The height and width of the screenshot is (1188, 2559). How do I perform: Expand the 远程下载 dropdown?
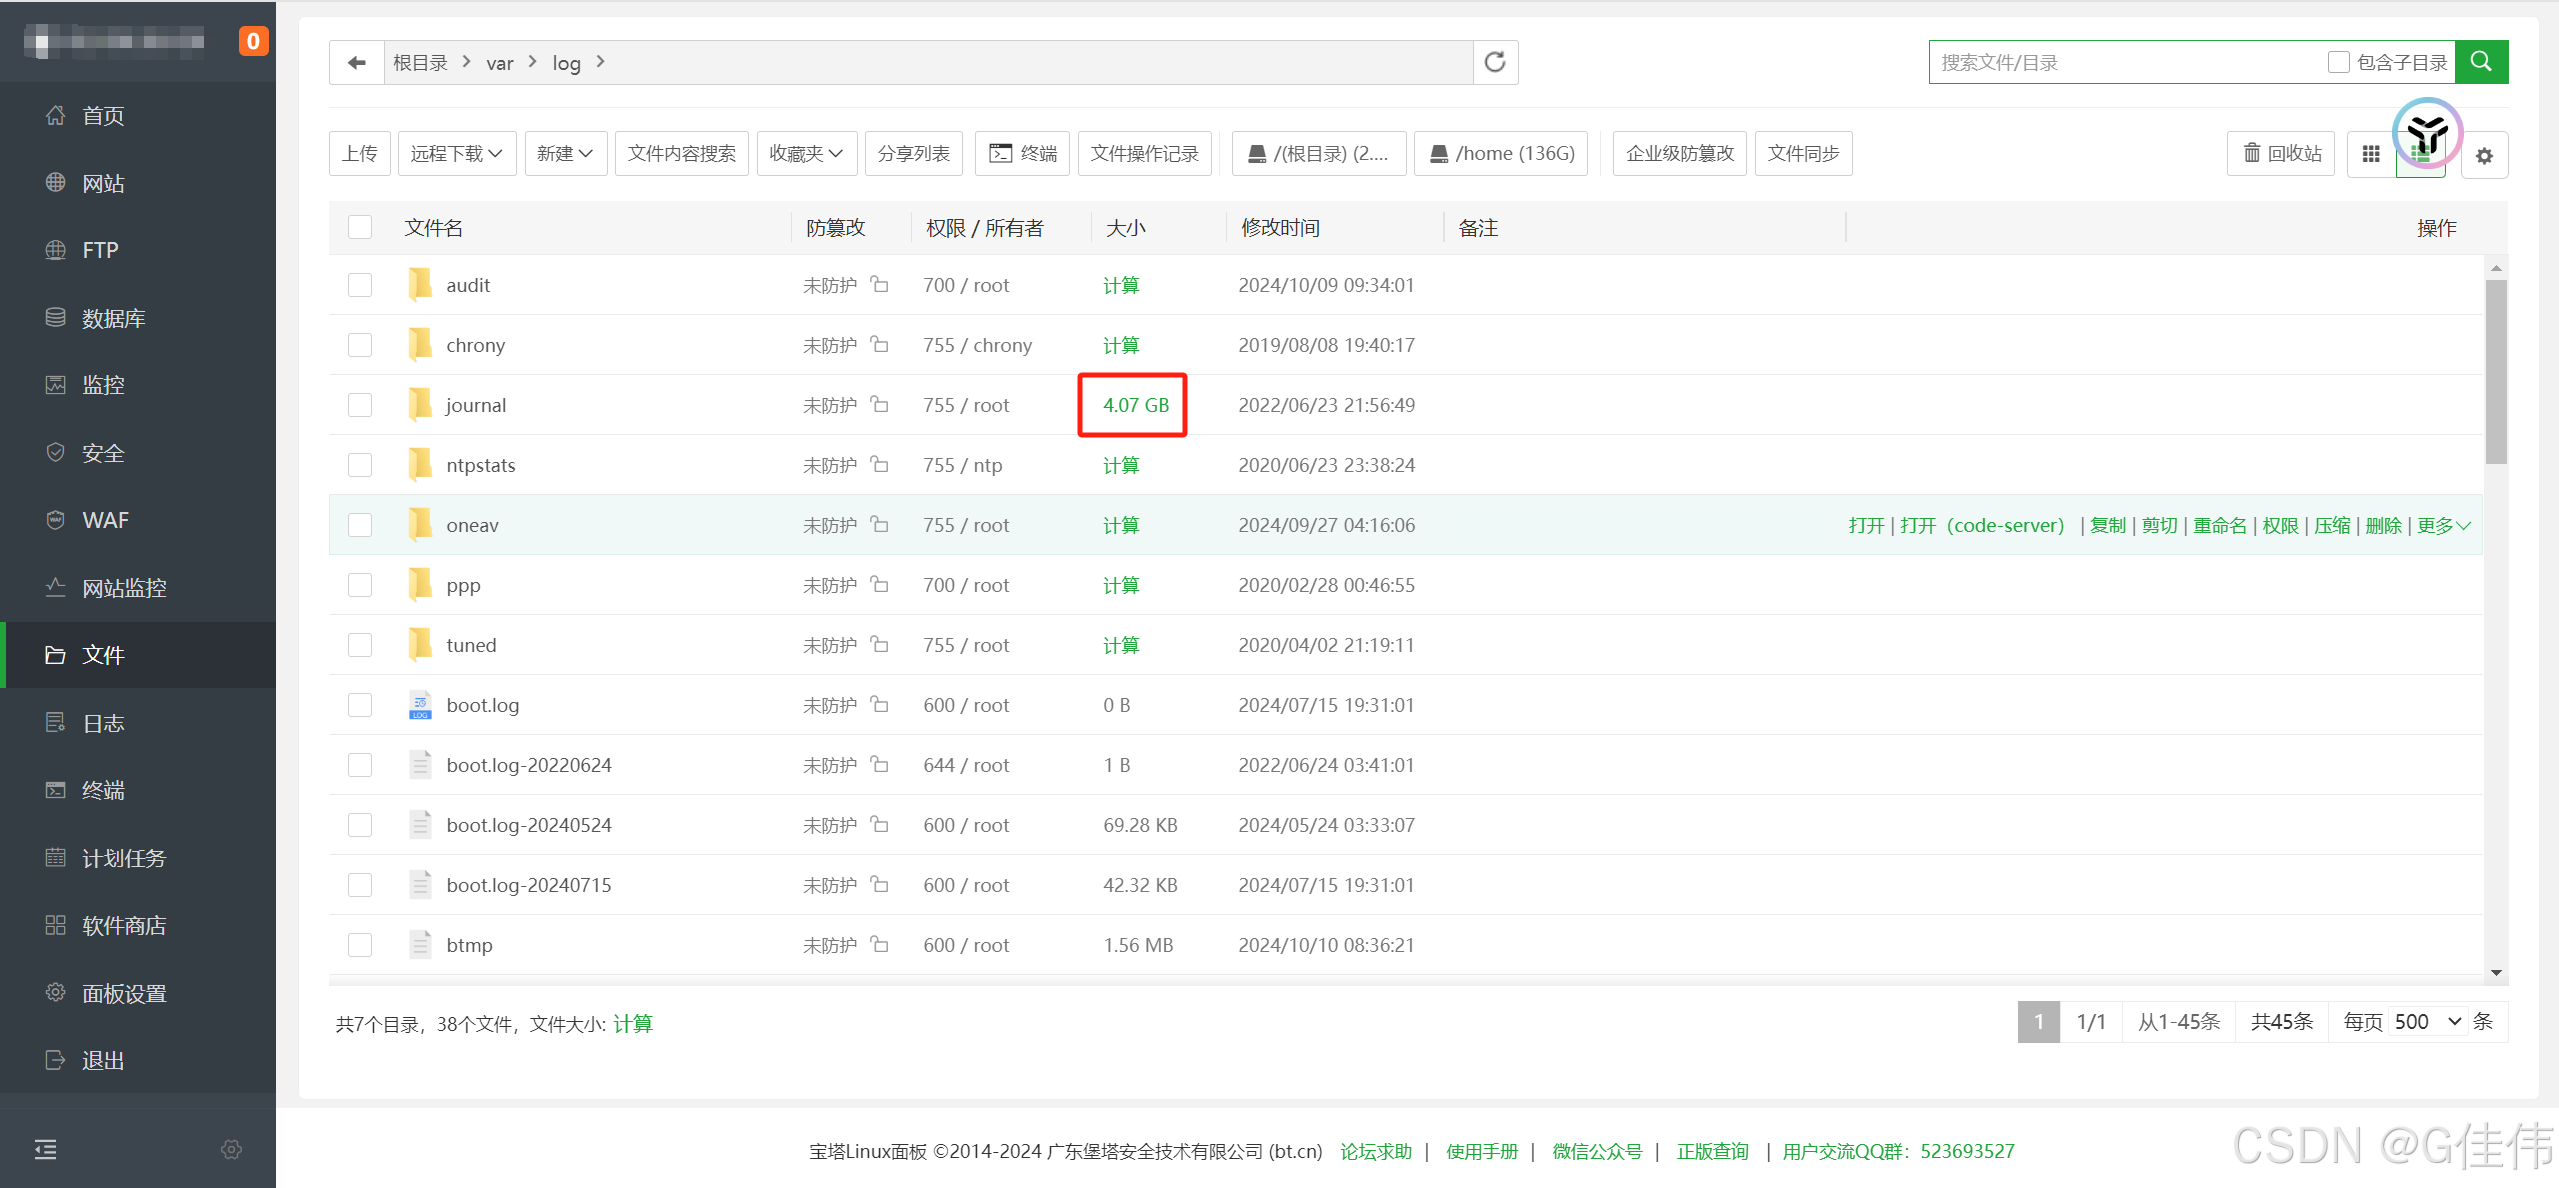point(456,153)
